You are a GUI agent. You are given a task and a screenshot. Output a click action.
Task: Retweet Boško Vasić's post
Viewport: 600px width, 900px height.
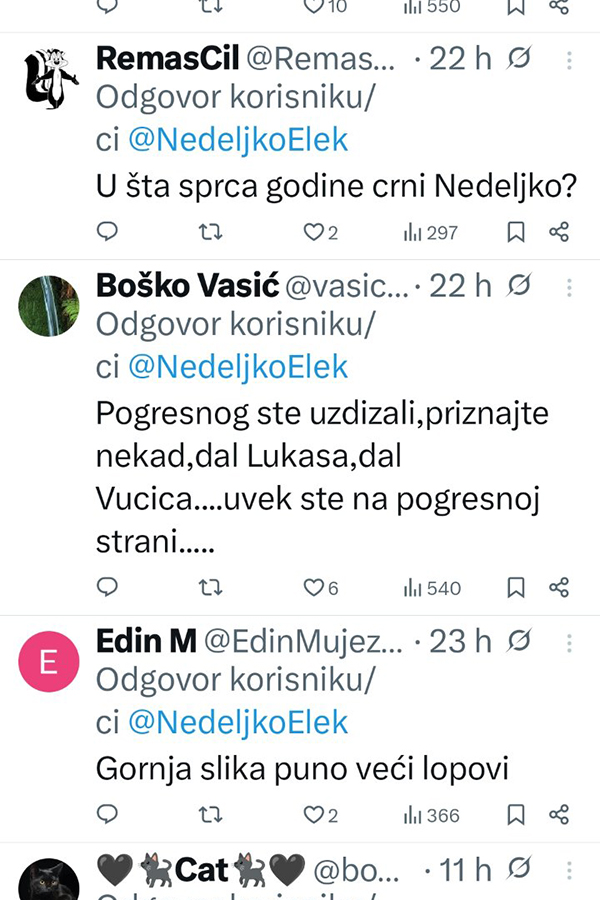(x=210, y=587)
